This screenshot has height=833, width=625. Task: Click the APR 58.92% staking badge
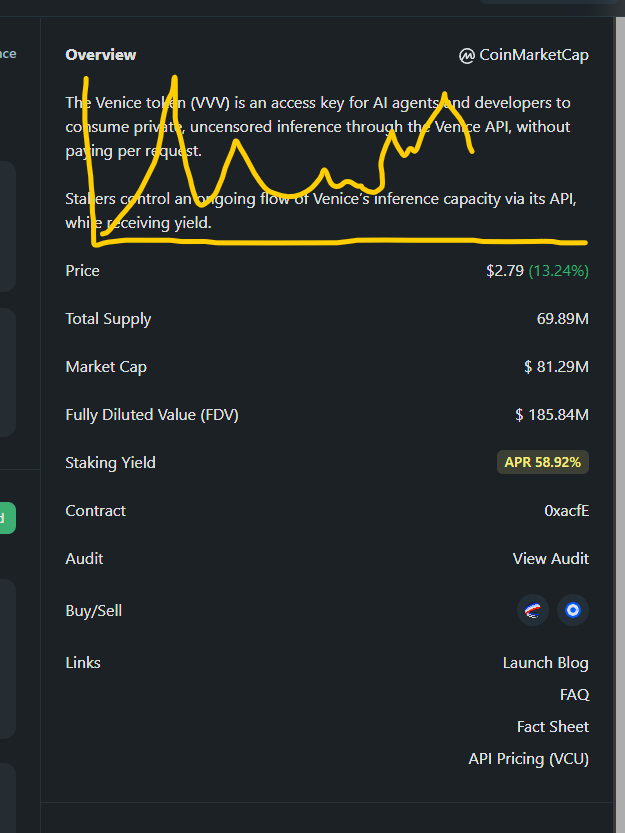click(543, 462)
